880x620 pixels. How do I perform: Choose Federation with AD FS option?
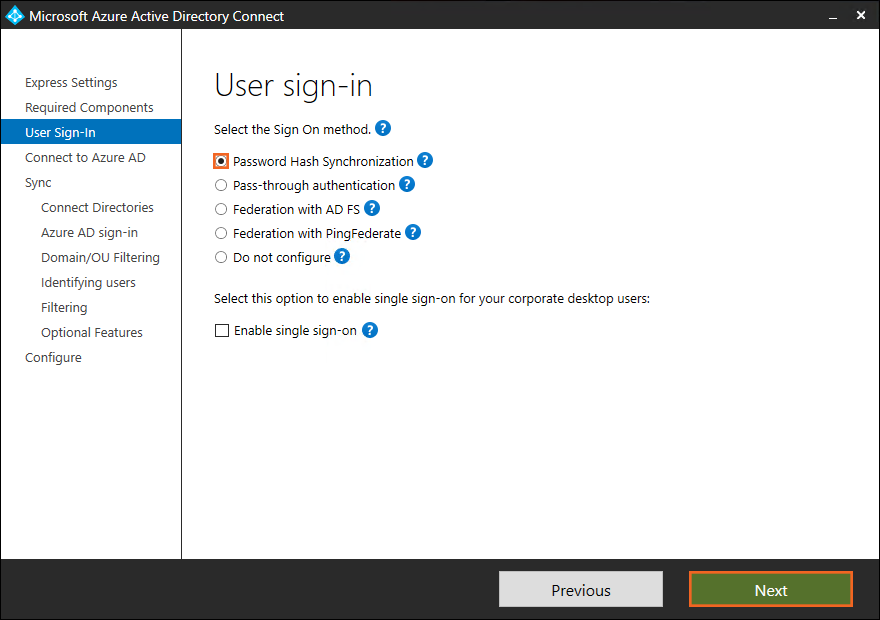coord(221,209)
